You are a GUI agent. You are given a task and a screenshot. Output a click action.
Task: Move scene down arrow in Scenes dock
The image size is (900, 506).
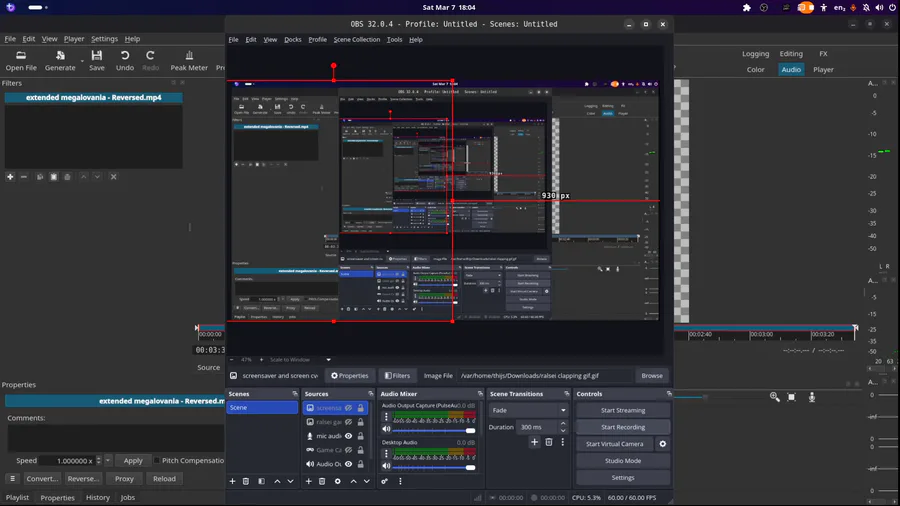click(290, 481)
